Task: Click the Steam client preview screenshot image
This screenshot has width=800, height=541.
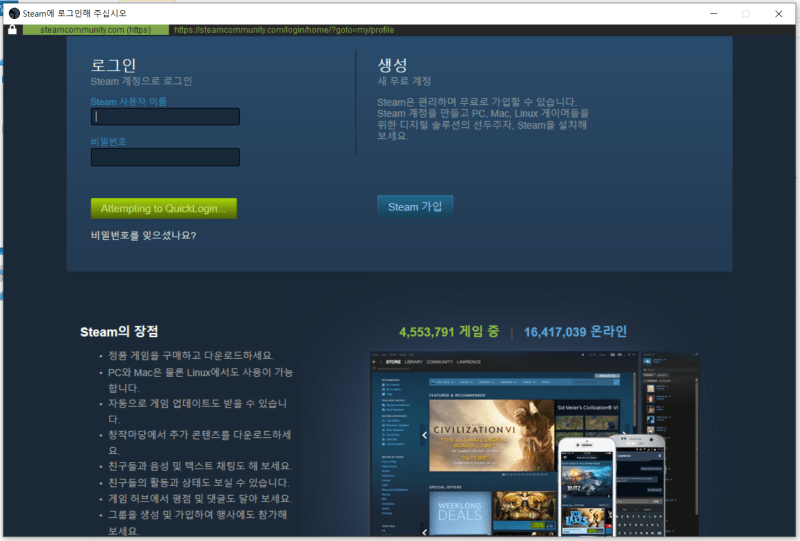Action: [x=534, y=443]
